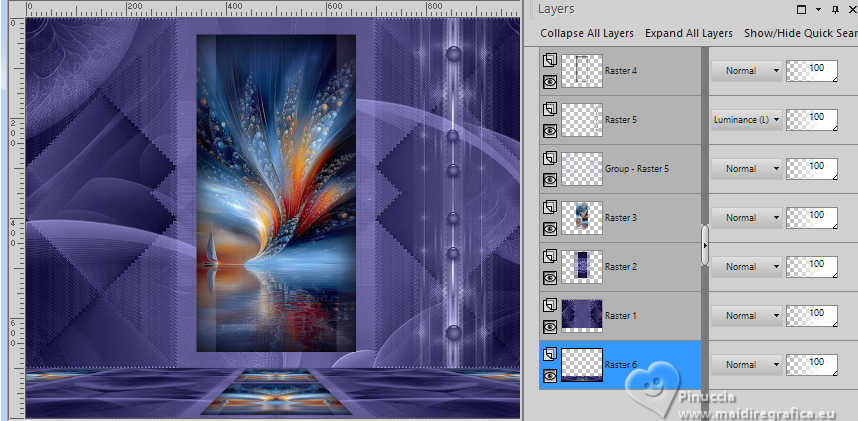Select the Raster 1 layer thumbnail

[582, 315]
